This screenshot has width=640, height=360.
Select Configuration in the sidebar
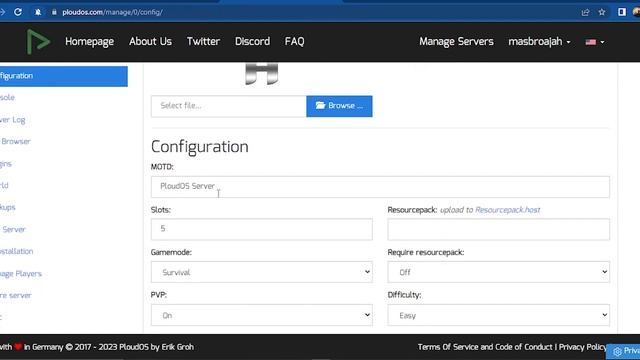(x=64, y=76)
